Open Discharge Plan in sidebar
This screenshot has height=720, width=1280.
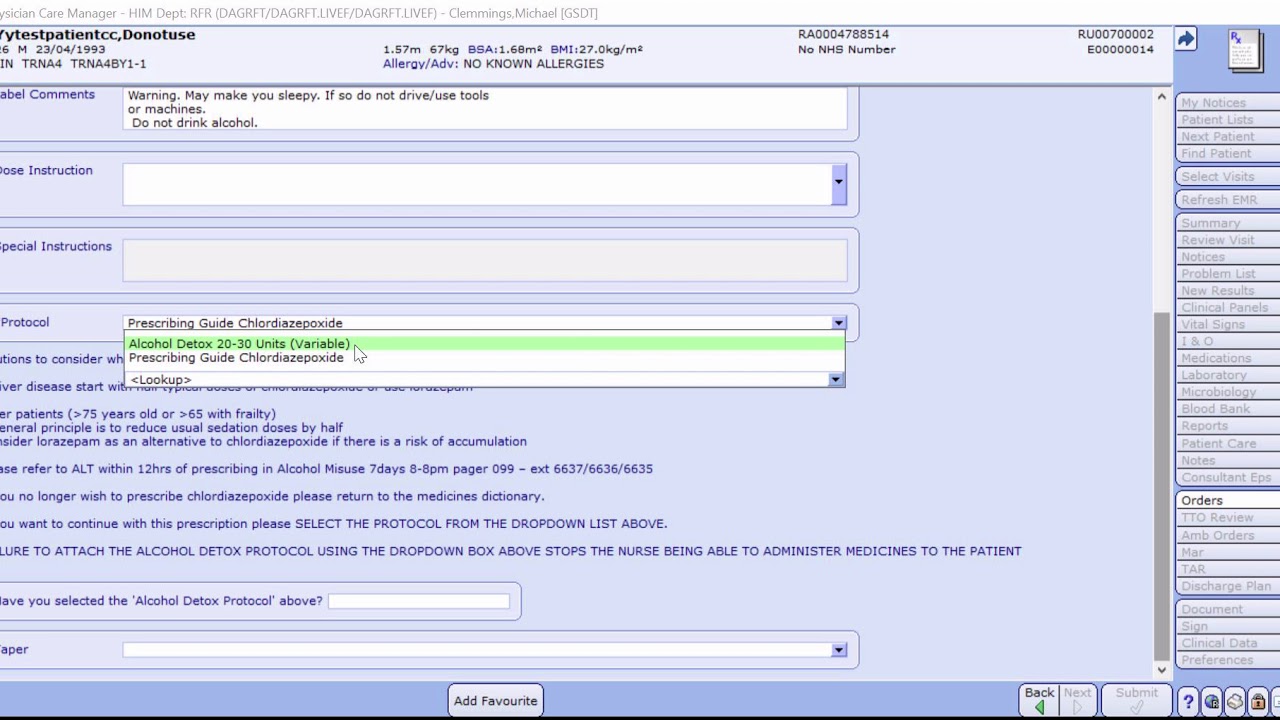(1228, 586)
